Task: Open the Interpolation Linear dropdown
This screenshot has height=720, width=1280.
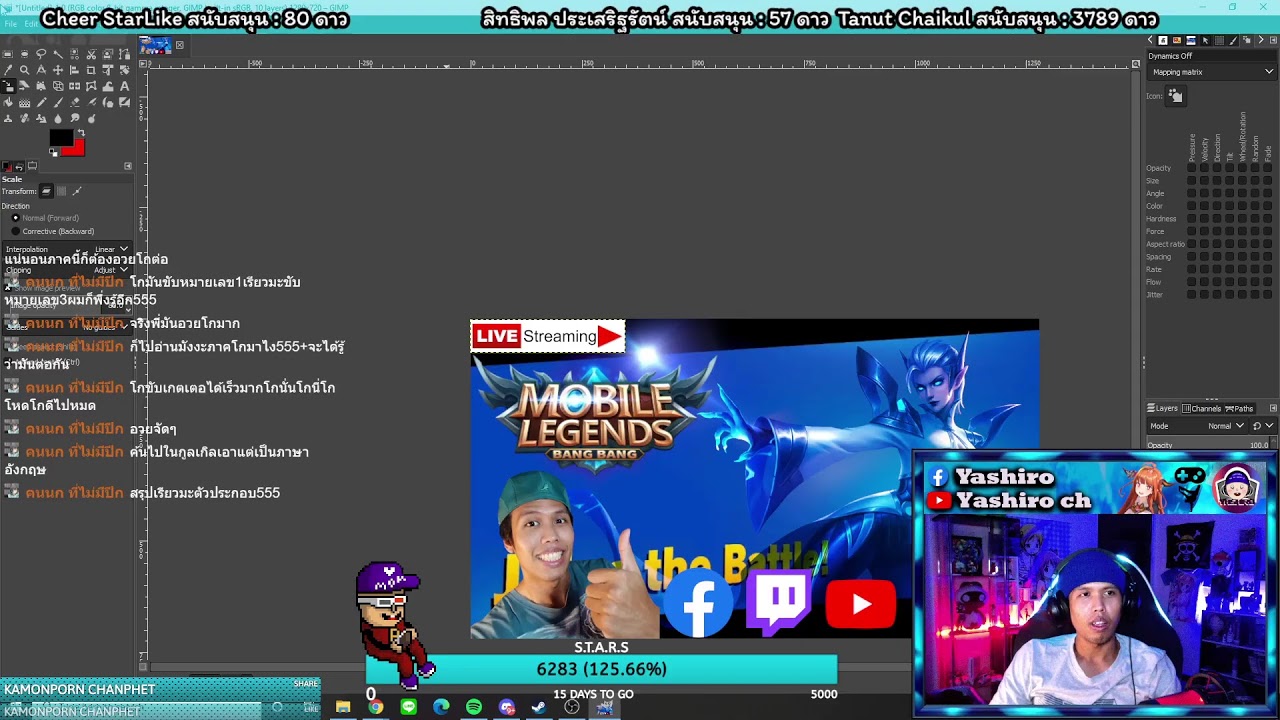Action: click(x=67, y=249)
